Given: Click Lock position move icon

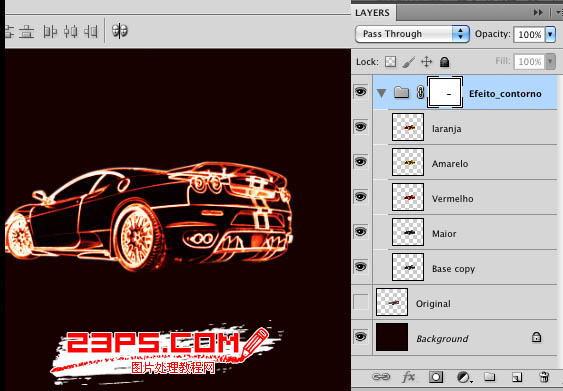Looking at the screenshot, I should [x=426, y=62].
